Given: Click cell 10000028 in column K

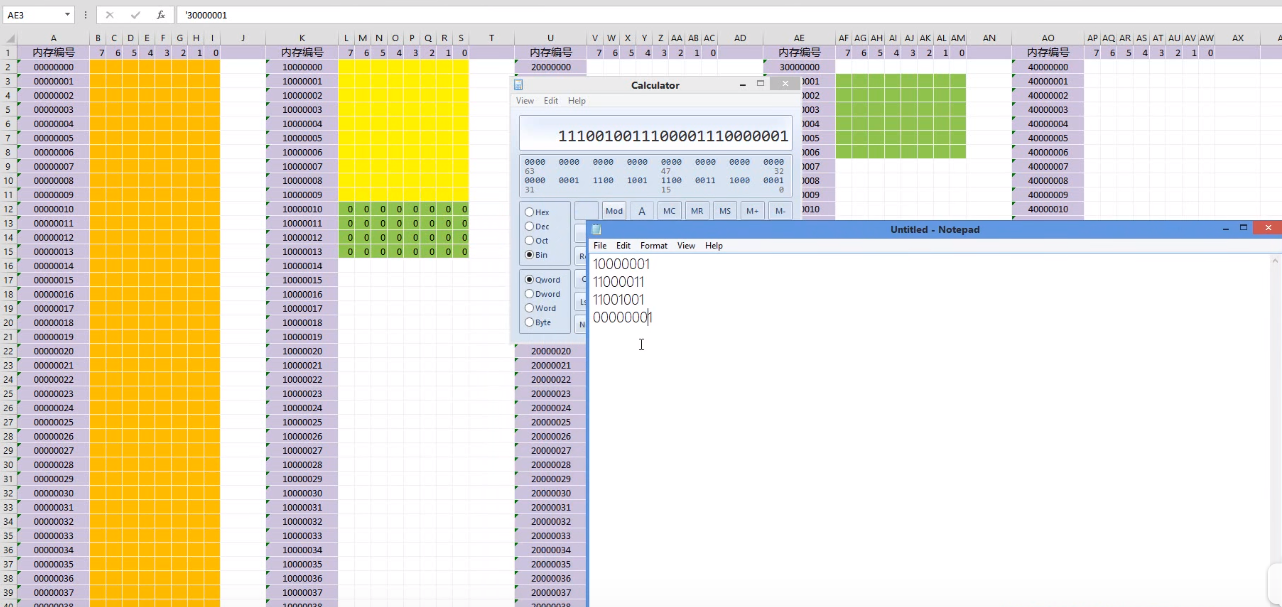Looking at the screenshot, I should [302, 465].
